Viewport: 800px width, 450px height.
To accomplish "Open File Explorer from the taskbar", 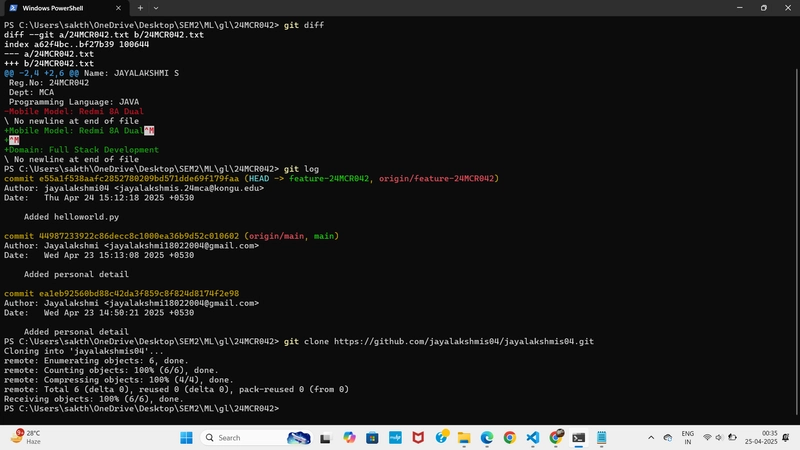I will (464, 438).
